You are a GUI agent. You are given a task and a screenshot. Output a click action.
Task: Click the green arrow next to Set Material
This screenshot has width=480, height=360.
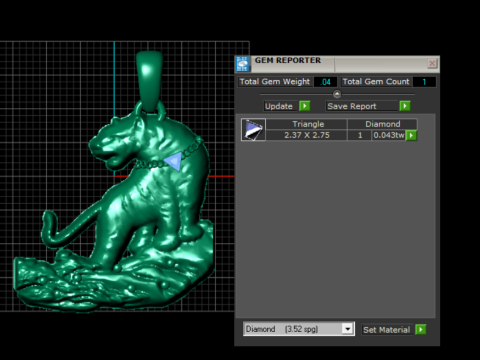[x=421, y=330]
